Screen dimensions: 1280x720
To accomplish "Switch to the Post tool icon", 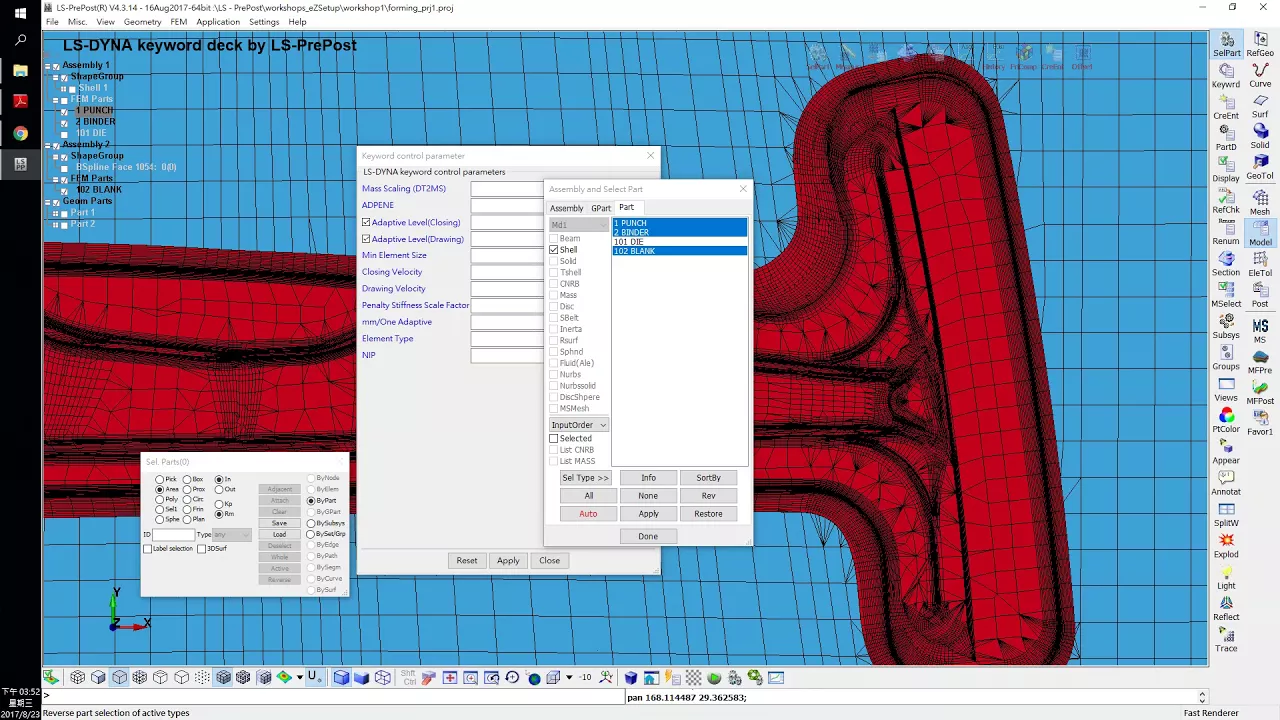I will pyautogui.click(x=1260, y=295).
